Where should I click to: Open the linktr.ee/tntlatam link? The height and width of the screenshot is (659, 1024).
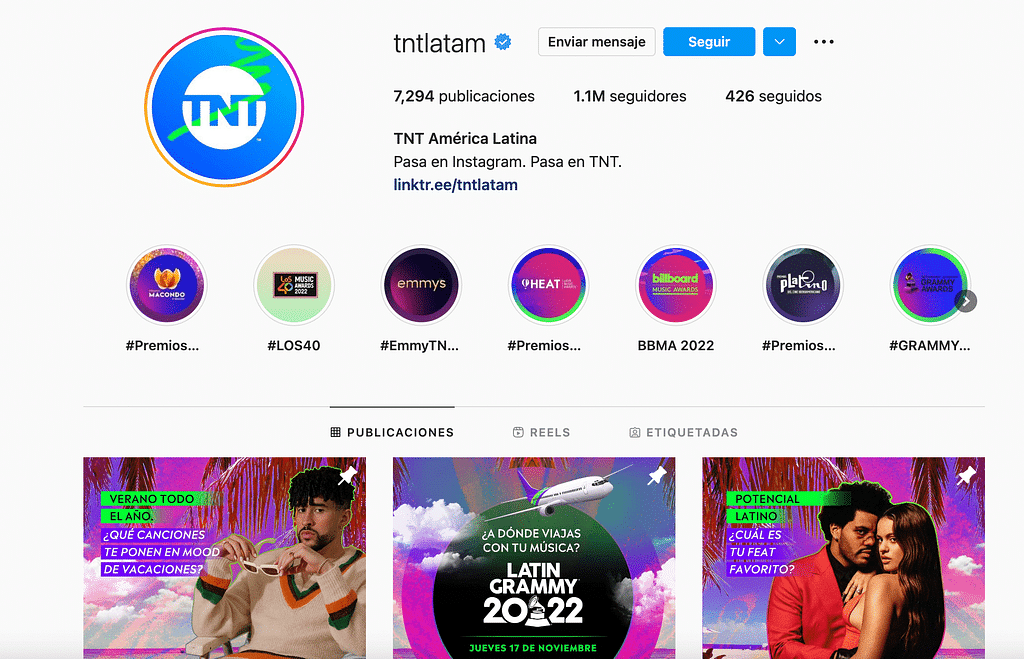[x=455, y=185]
